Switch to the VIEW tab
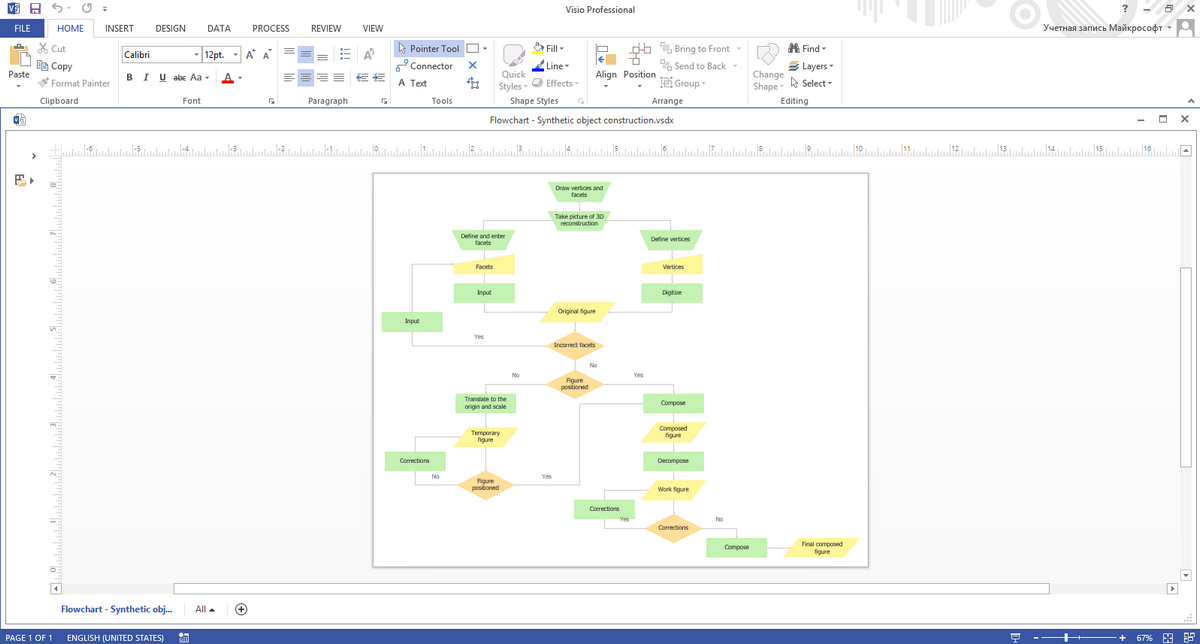The image size is (1200, 644). [373, 29]
